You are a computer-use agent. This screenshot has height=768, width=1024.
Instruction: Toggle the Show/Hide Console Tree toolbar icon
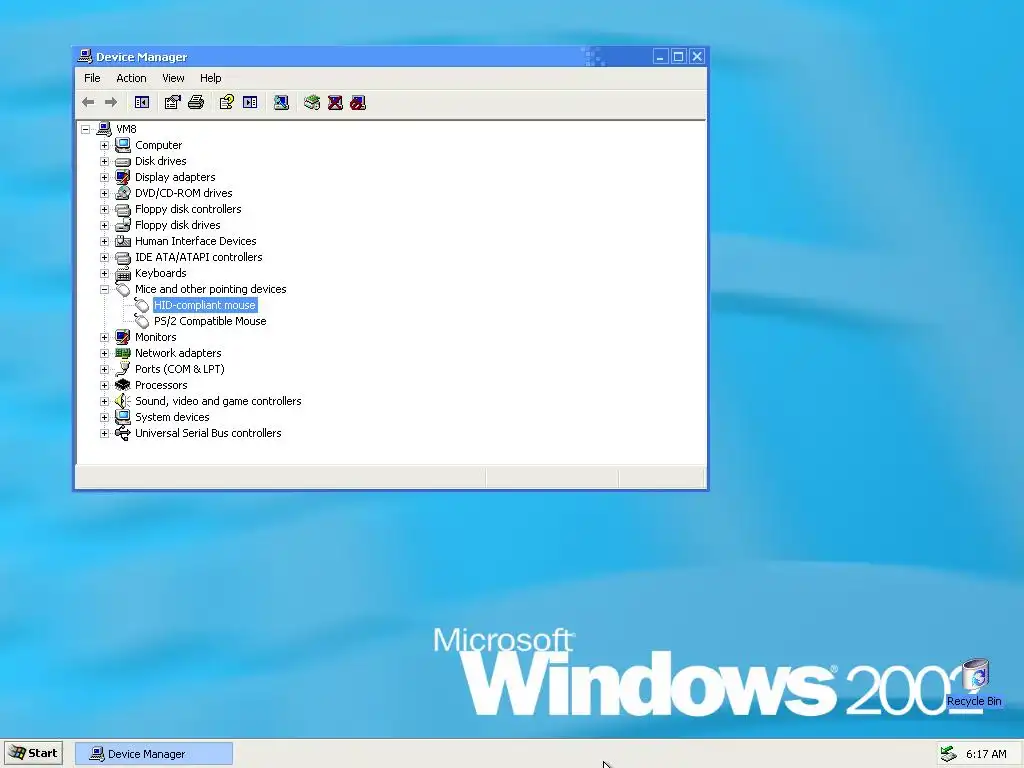click(142, 103)
